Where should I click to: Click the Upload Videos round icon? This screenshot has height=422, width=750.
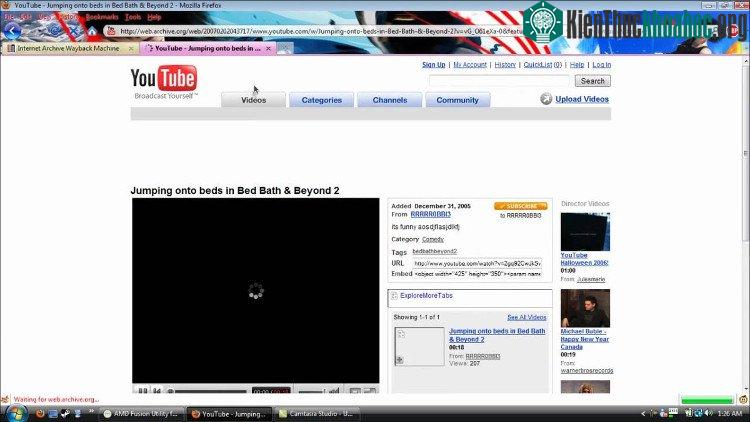[546, 99]
